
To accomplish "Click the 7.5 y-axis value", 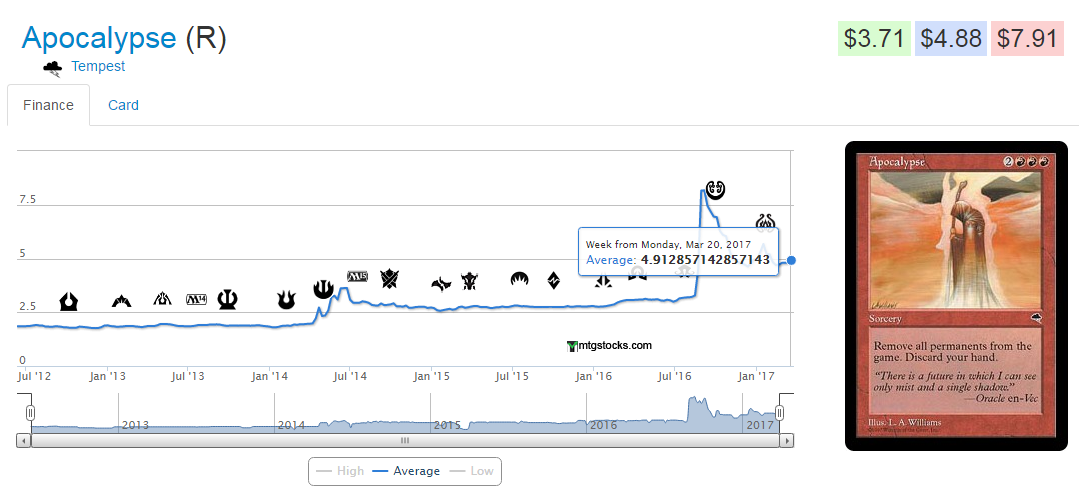I will [27, 200].
